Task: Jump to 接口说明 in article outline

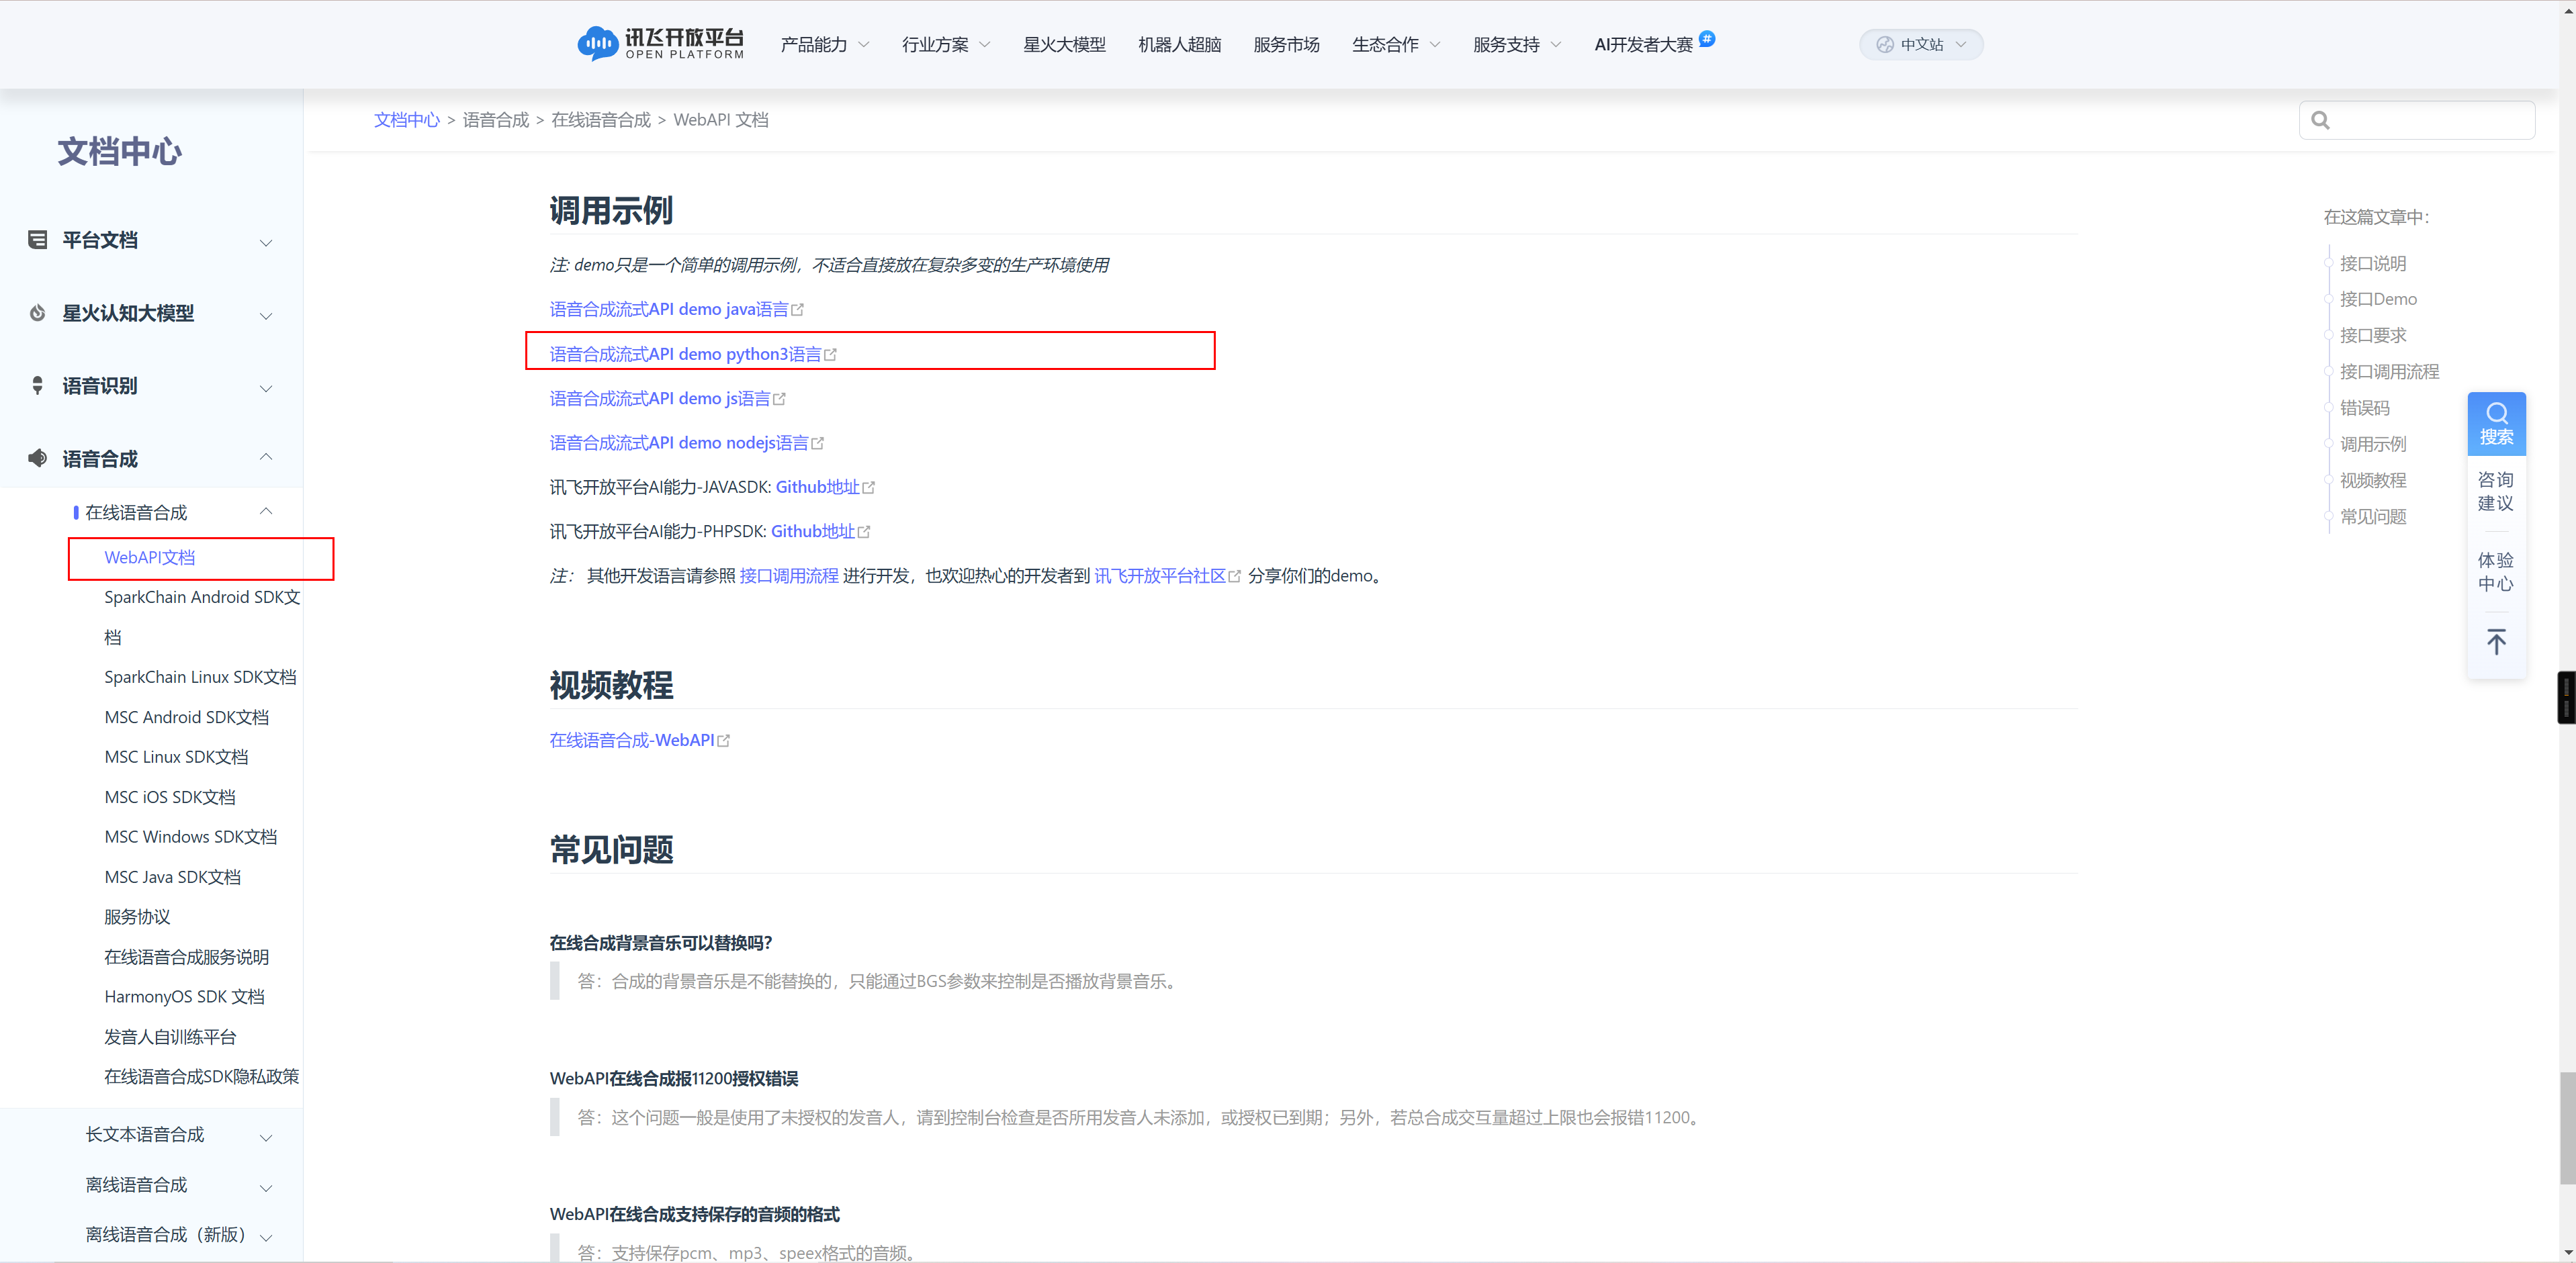Action: click(x=2372, y=263)
